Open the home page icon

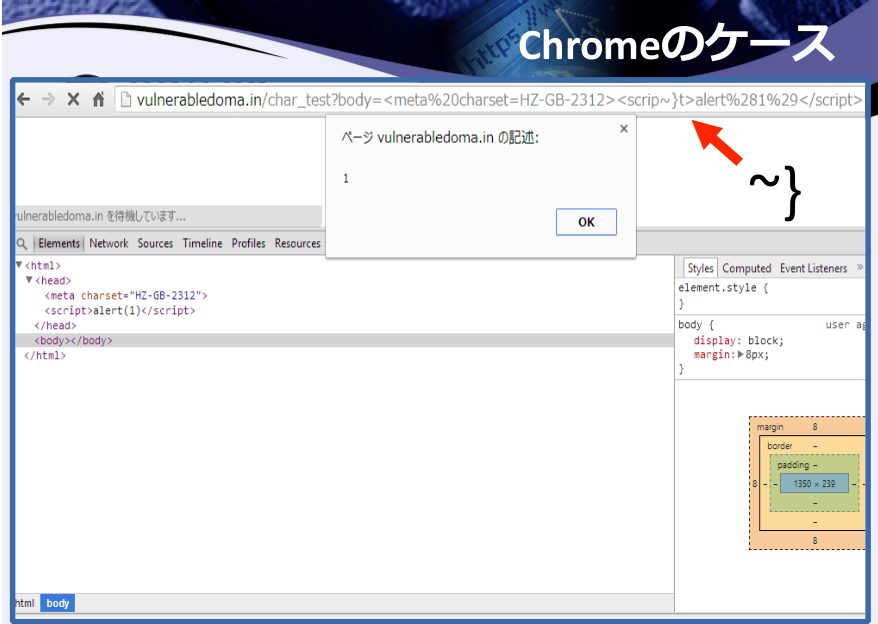pos(99,100)
